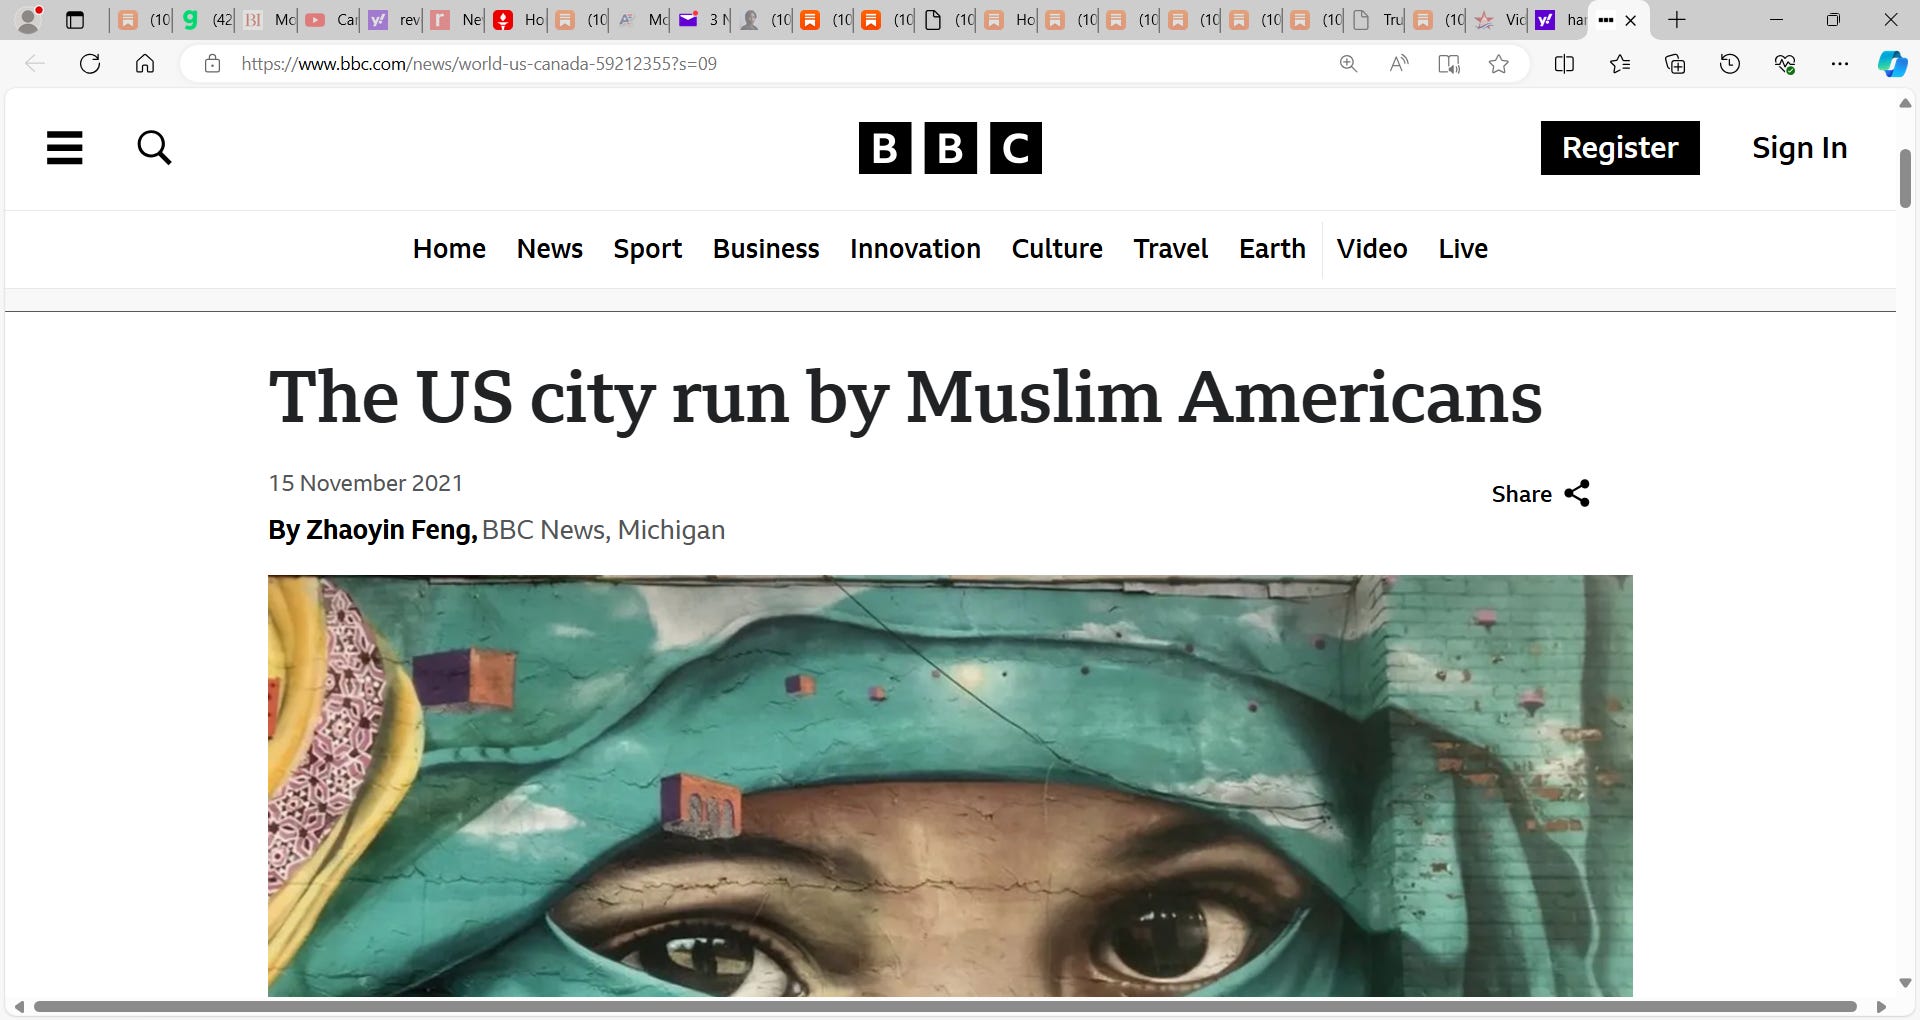Open browser Collections panel
The height and width of the screenshot is (1020, 1920).
point(1675,64)
